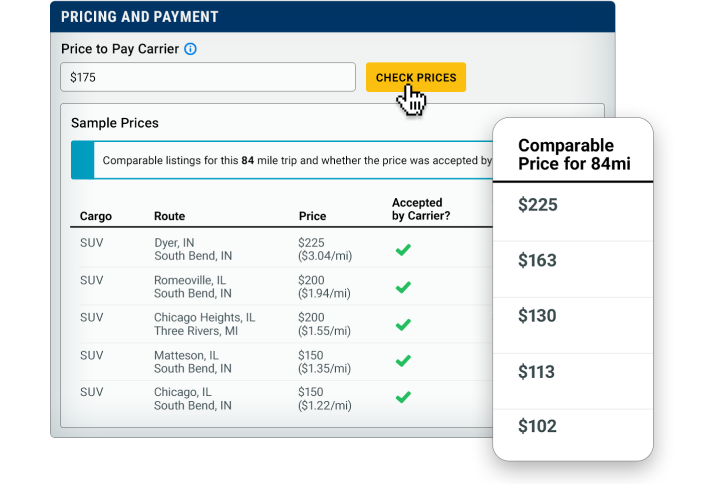Image resolution: width=725 pixels, height=485 pixels.
Task: Select the $225 comparable price
Action: coord(537,205)
